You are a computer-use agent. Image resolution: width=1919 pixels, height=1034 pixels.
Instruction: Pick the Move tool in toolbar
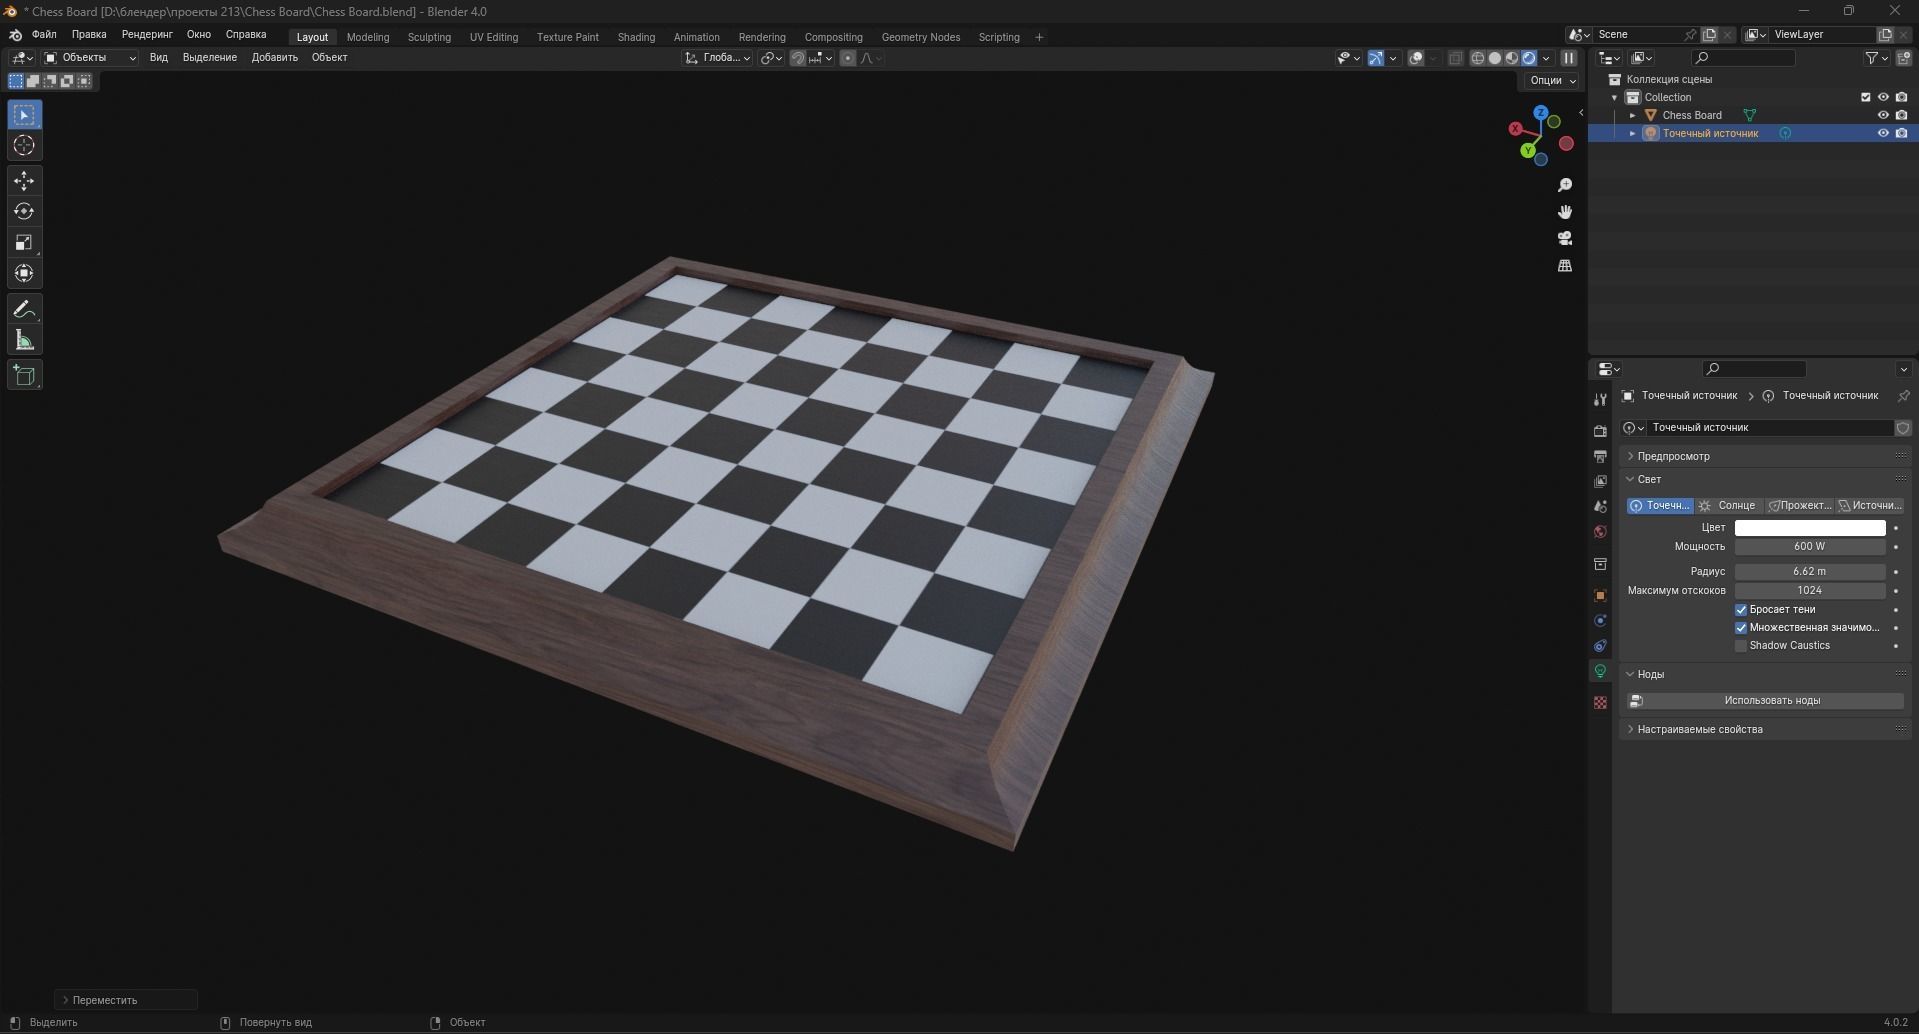(x=24, y=181)
